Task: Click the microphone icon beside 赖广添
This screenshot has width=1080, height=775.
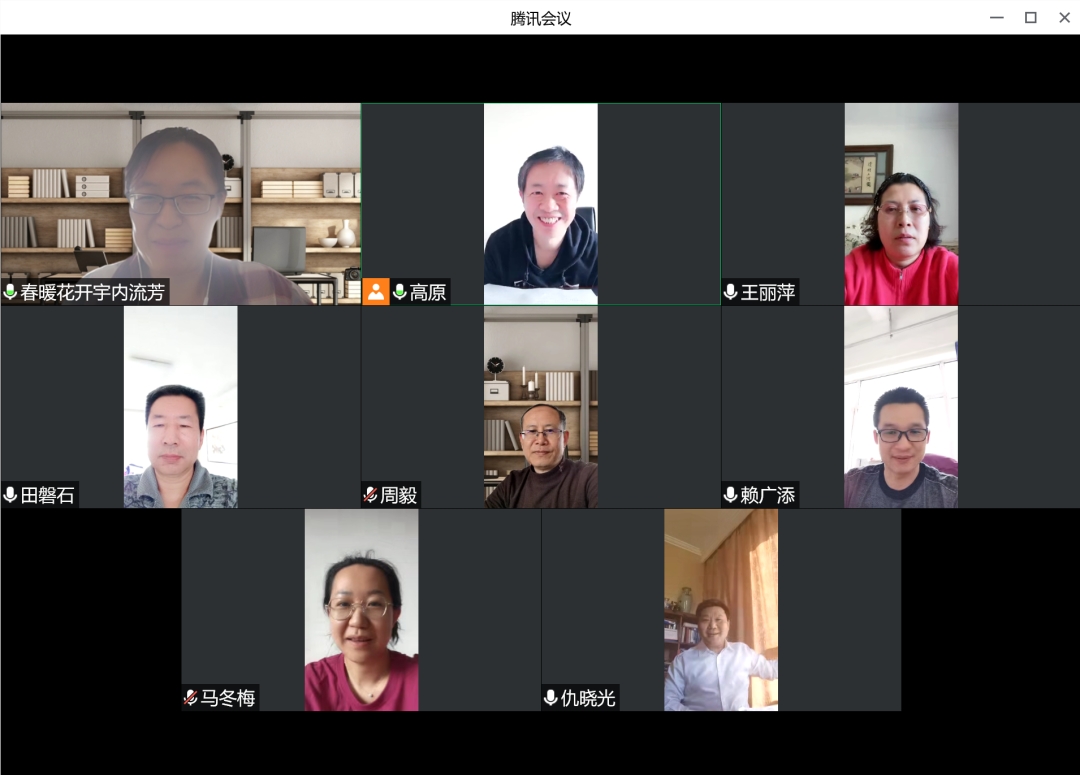Action: 731,495
